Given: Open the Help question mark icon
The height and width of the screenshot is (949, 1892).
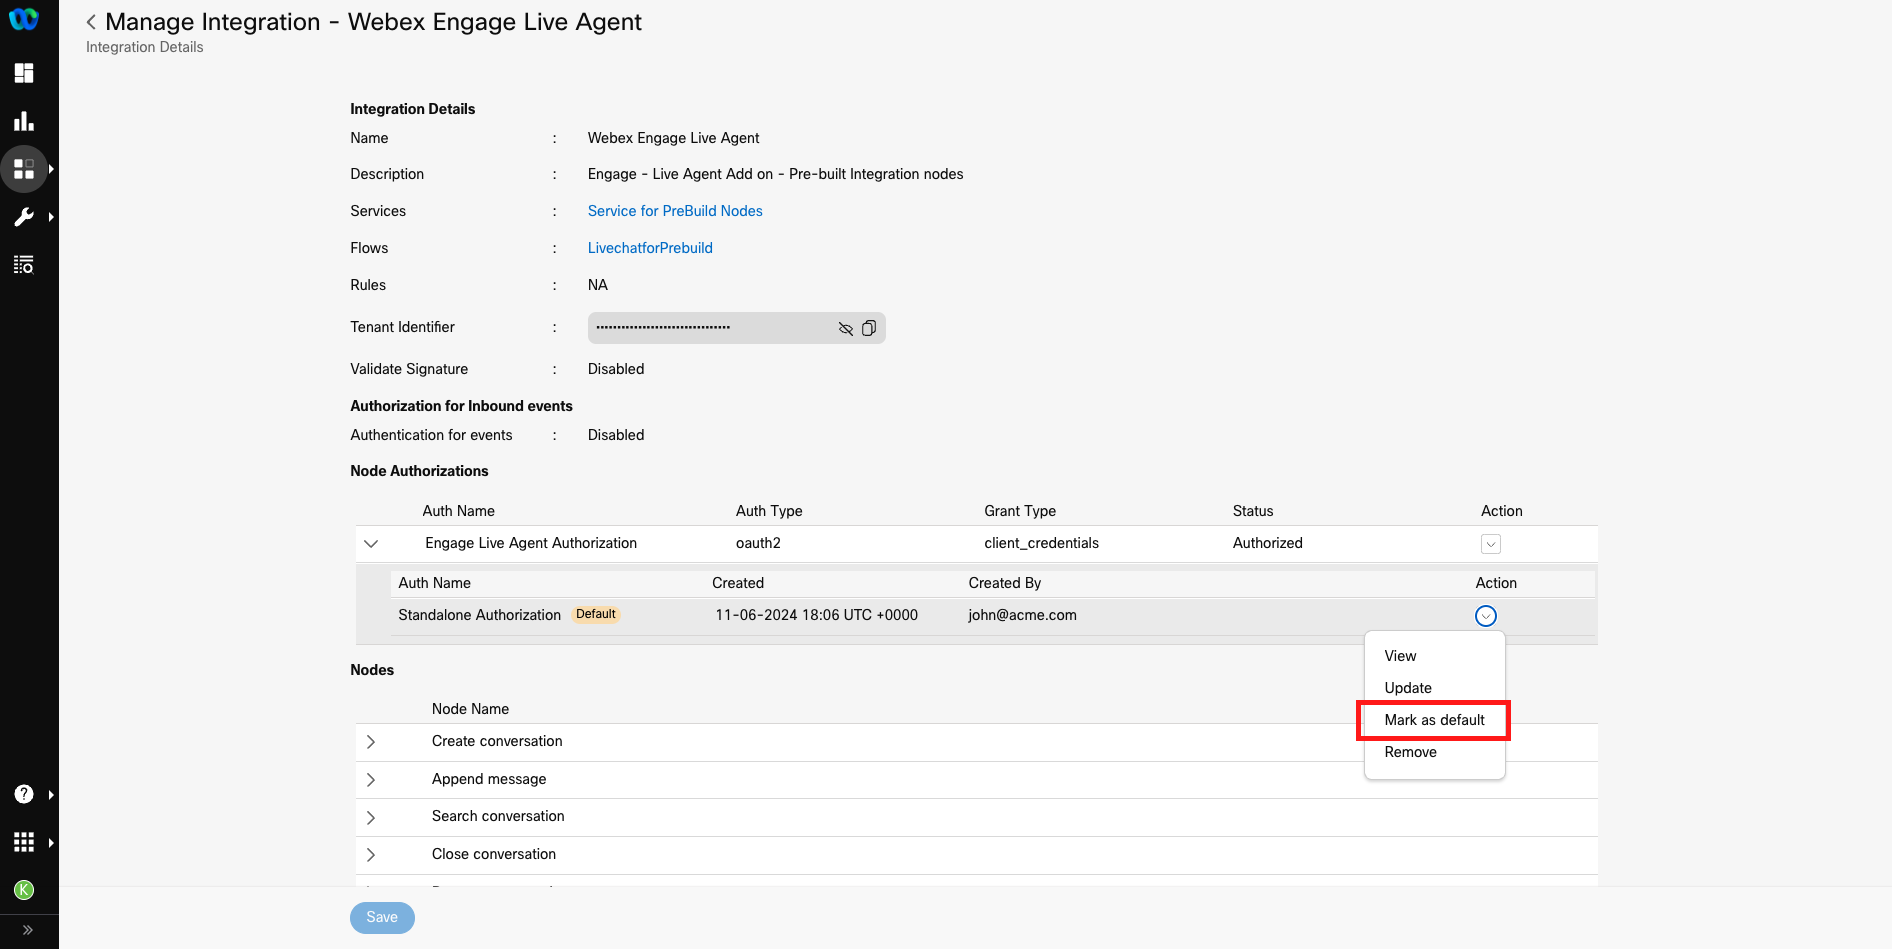Looking at the screenshot, I should 24,794.
